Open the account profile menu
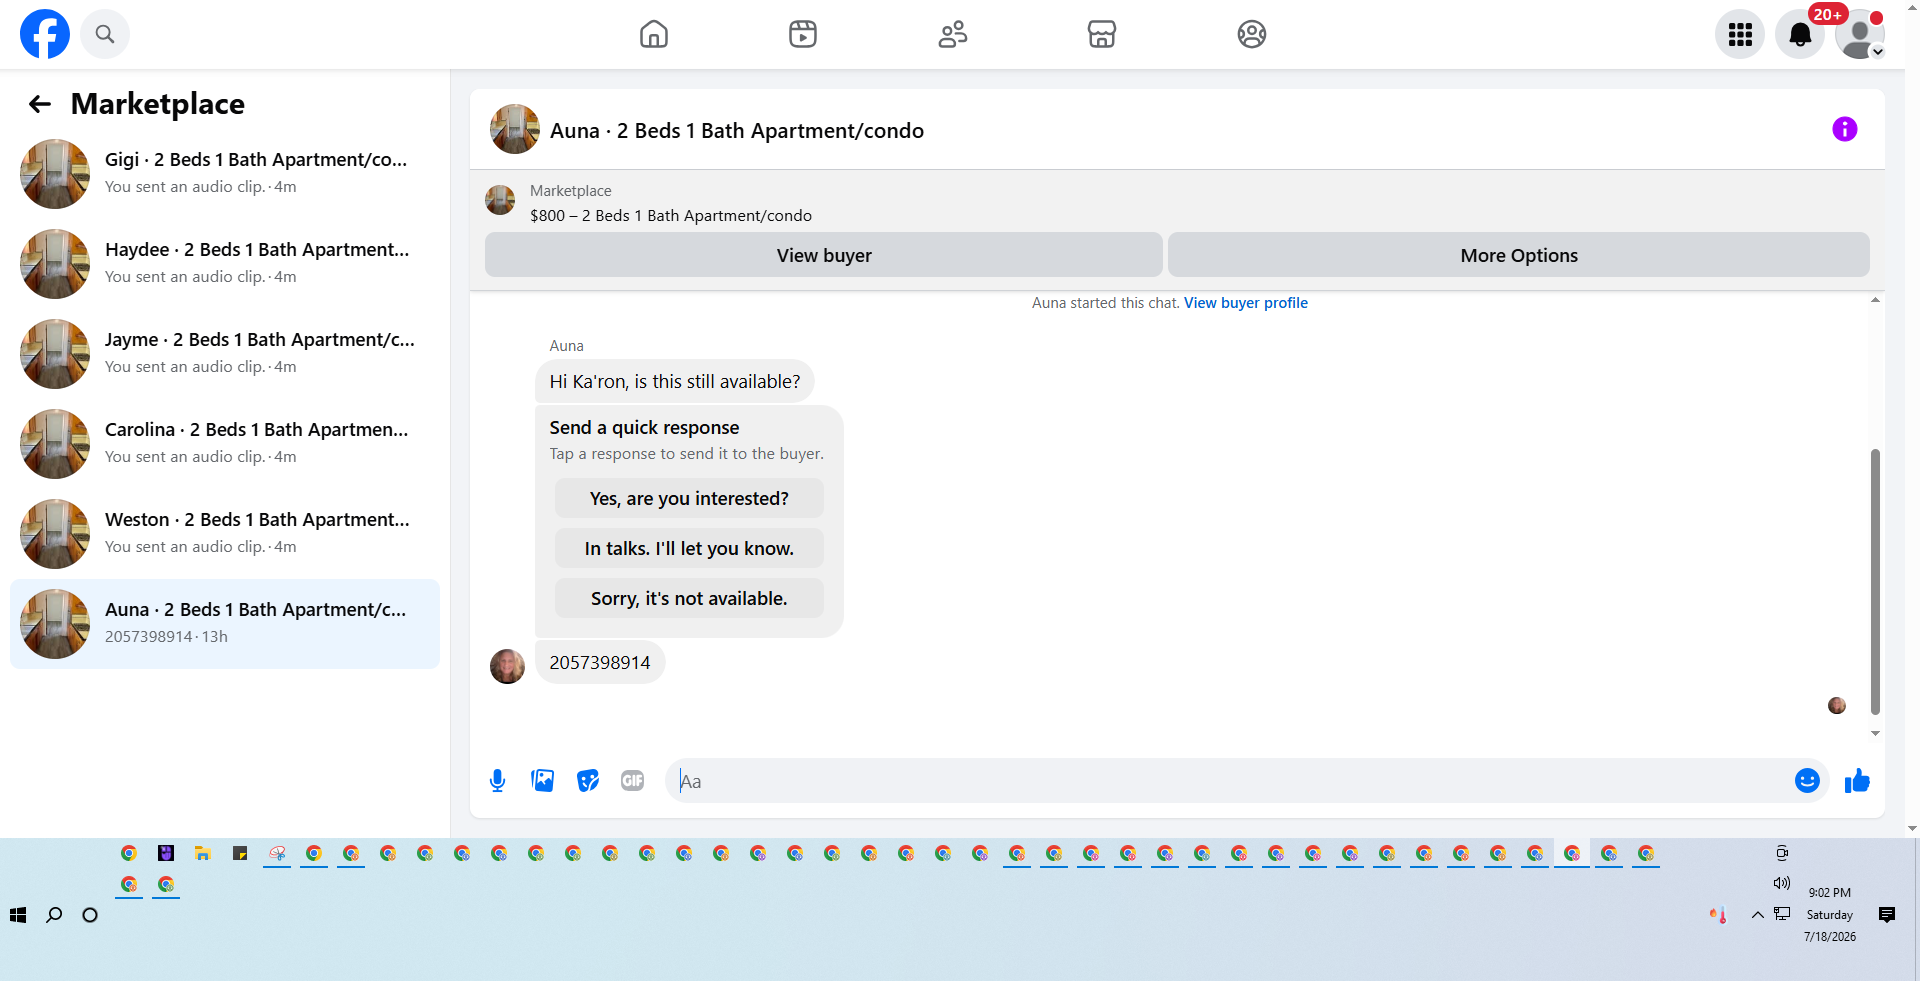Screen dimensions: 1920x981 pos(1860,34)
